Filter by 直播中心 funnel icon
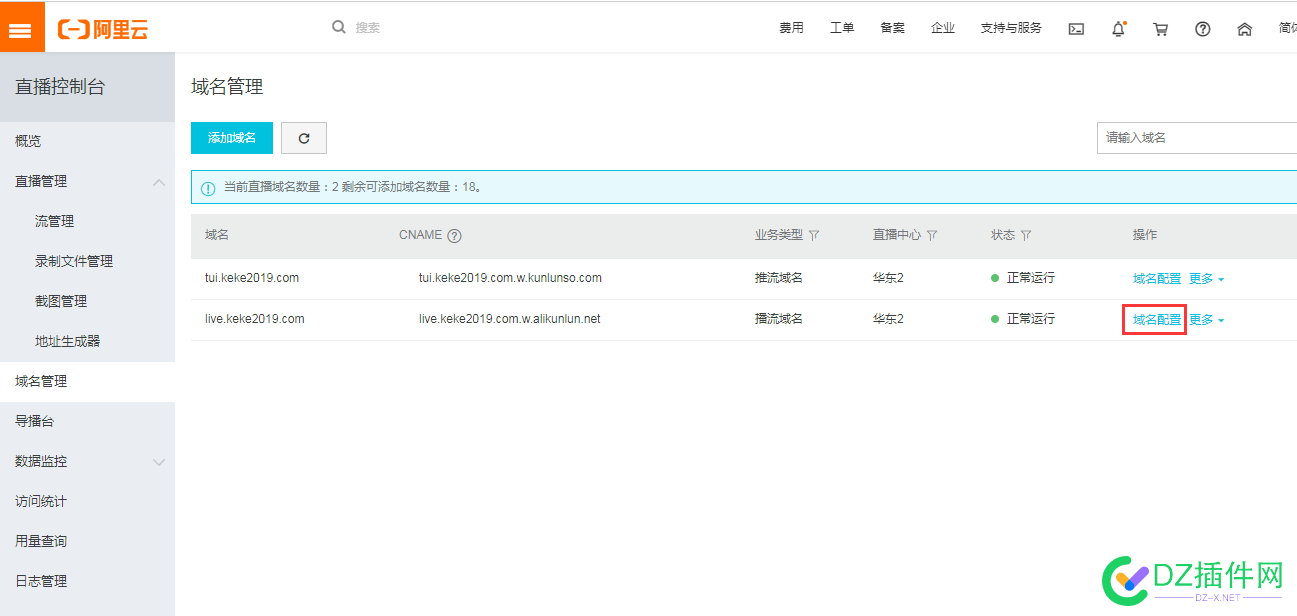Screen dimensions: 1297x616 coord(932,236)
